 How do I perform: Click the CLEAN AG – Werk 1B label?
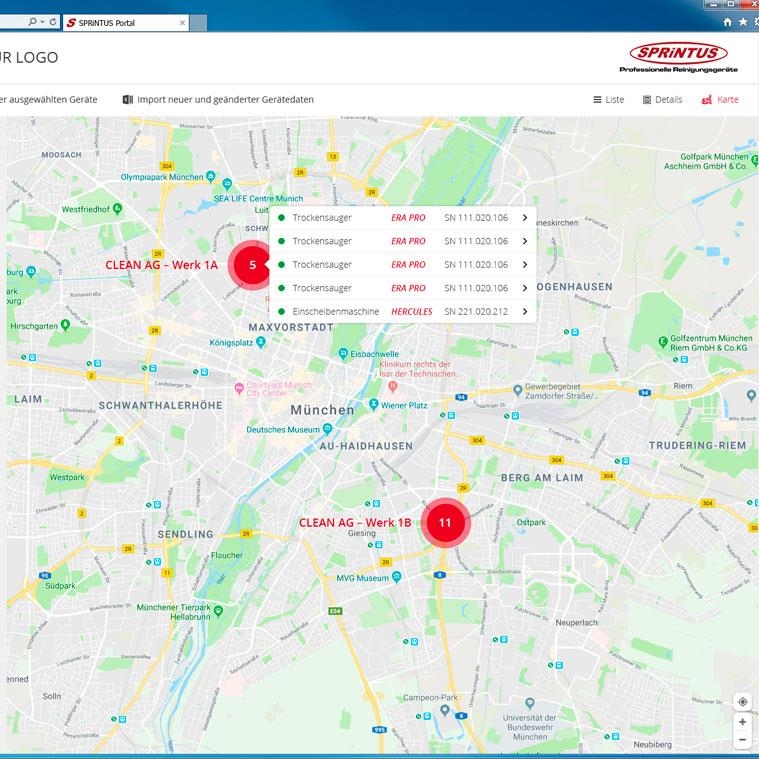[354, 523]
